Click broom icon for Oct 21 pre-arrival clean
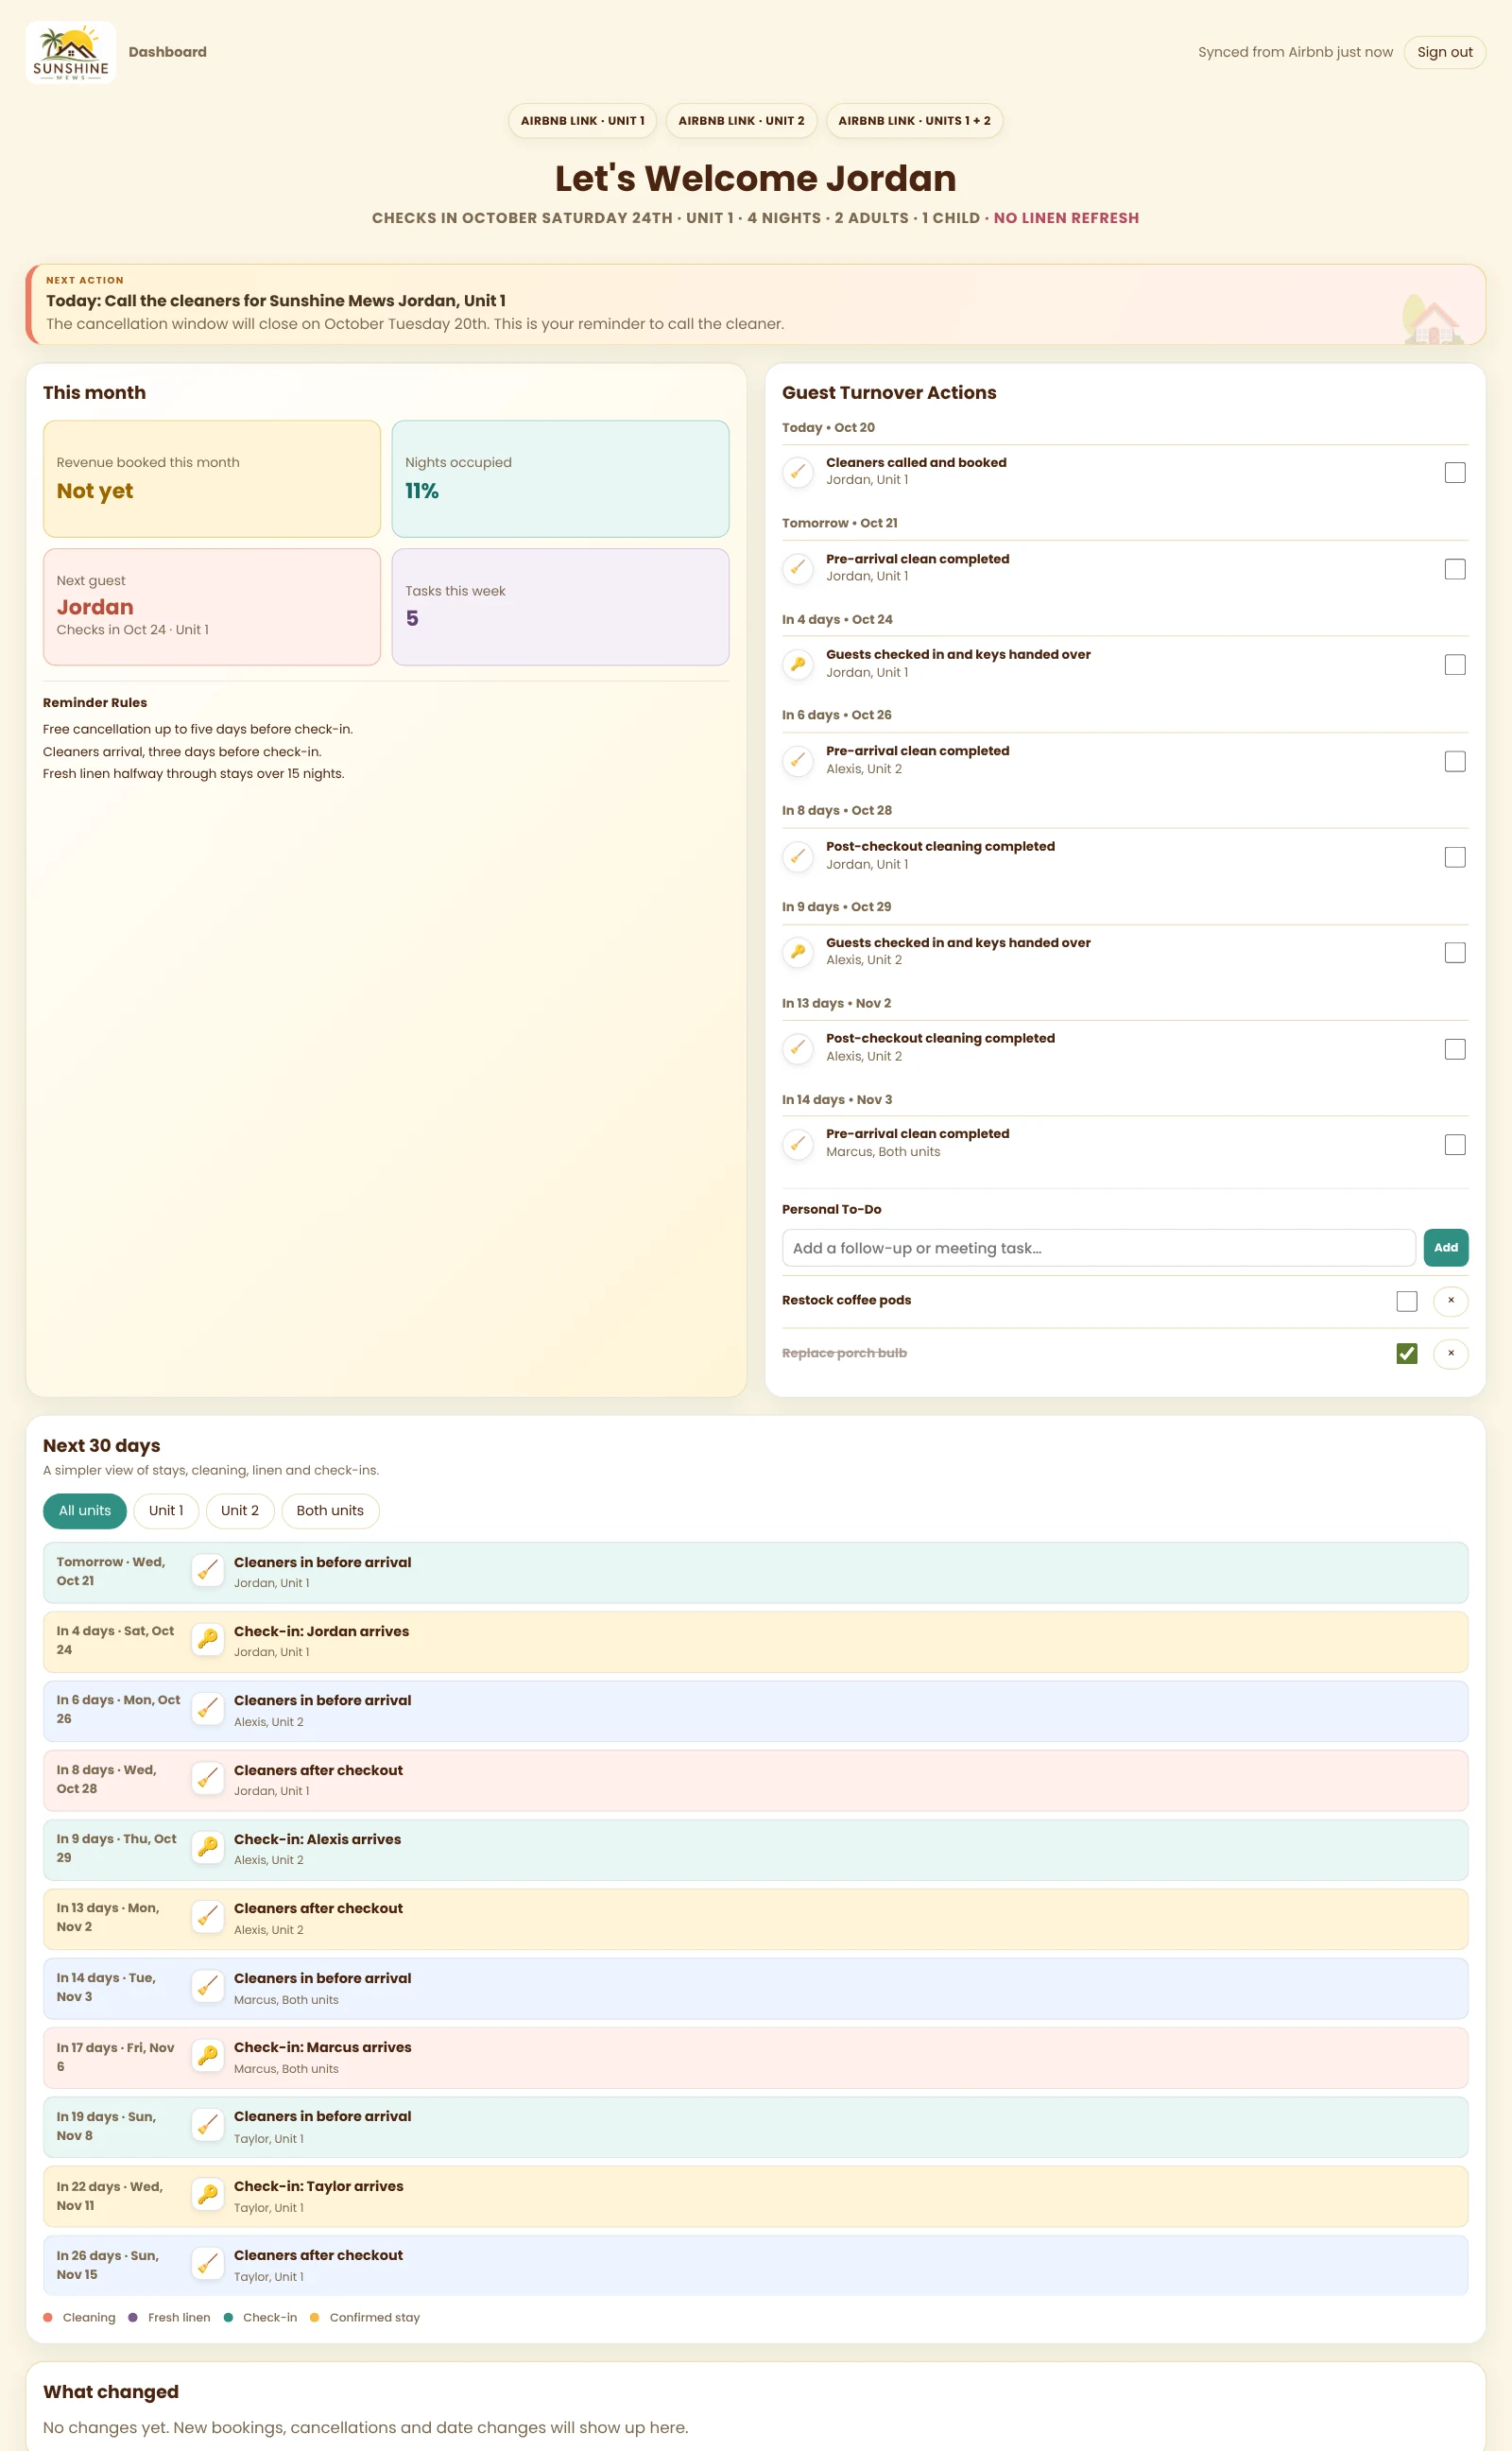Screen dimensions: 1512x2451 coord(797,568)
